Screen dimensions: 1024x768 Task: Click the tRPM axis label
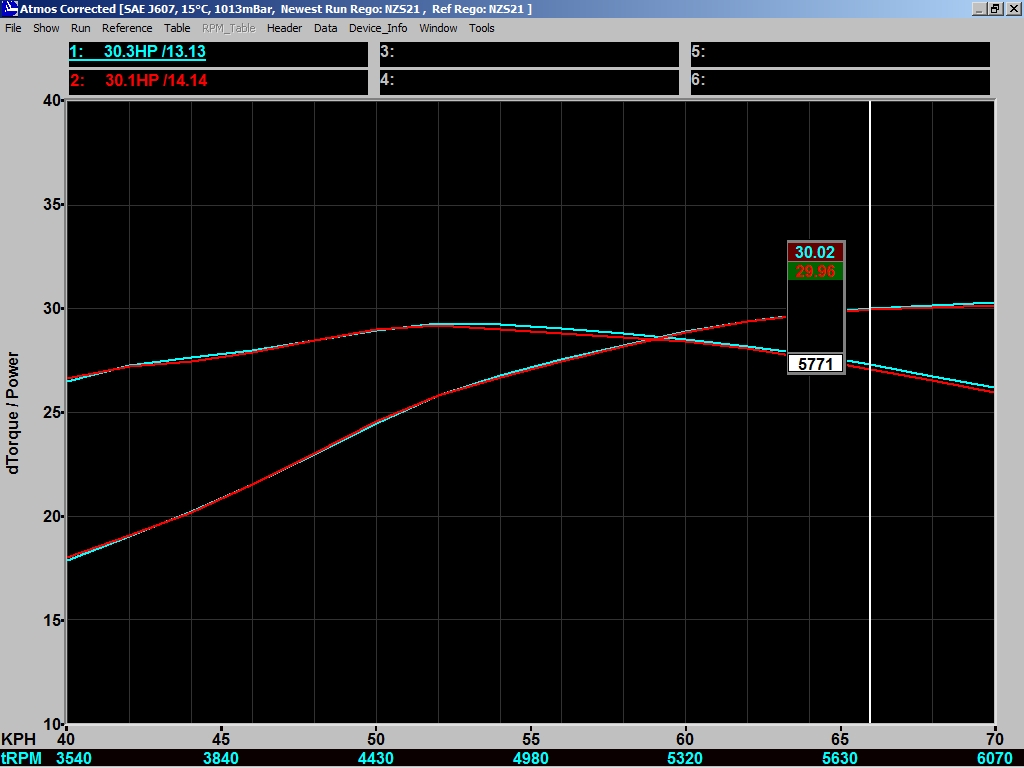click(22, 758)
